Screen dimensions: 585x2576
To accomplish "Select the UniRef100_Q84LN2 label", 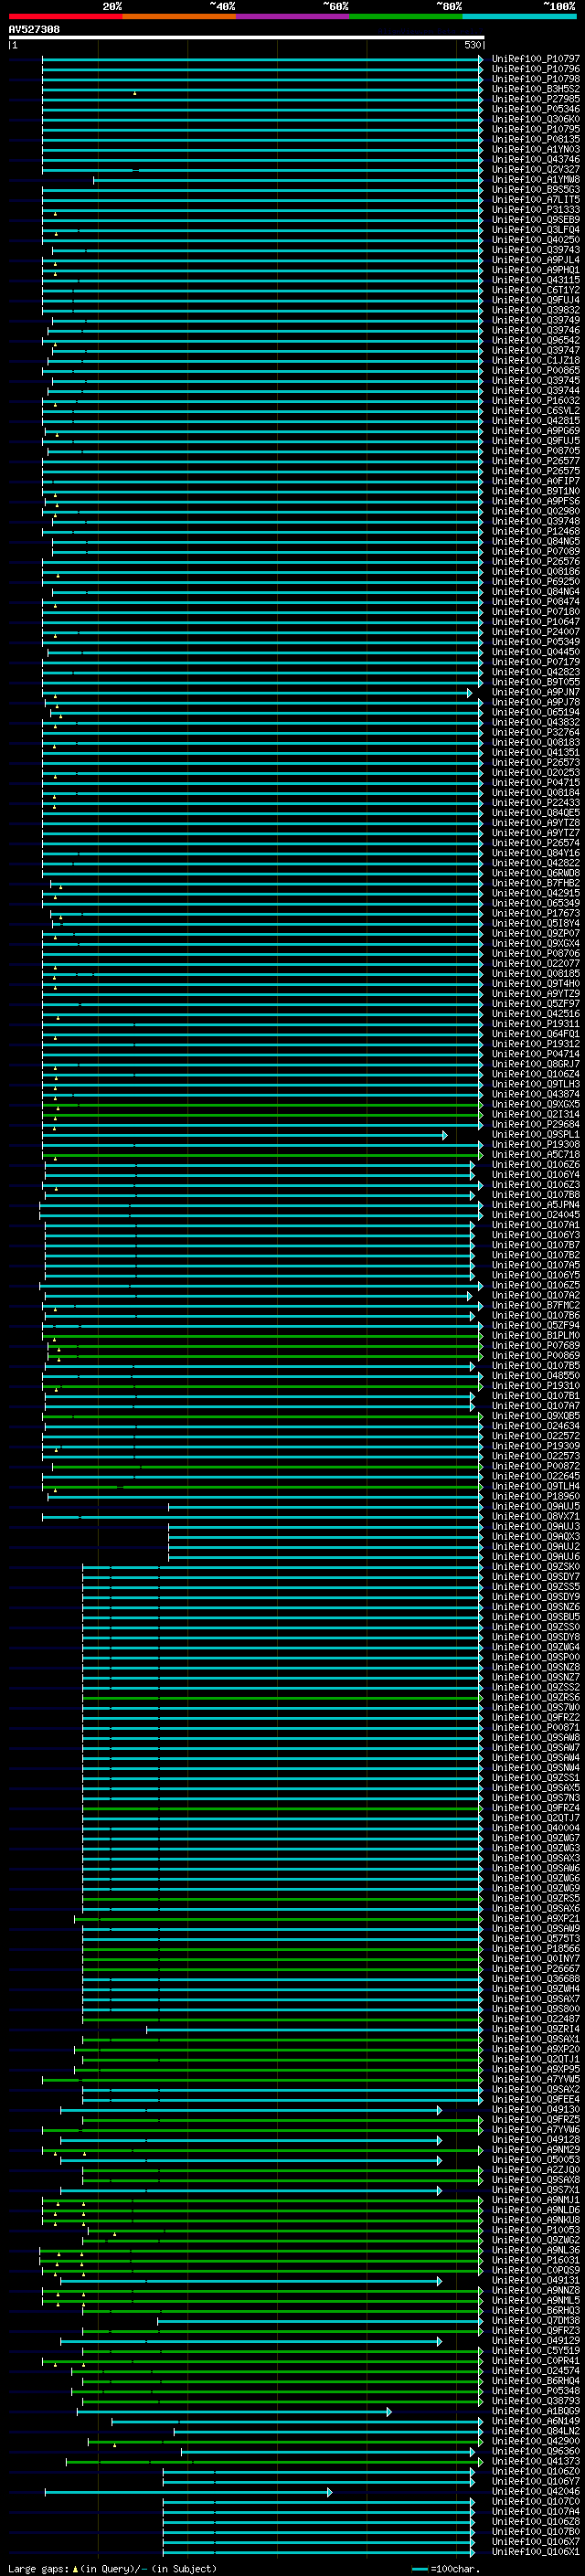I will (x=536, y=2431).
